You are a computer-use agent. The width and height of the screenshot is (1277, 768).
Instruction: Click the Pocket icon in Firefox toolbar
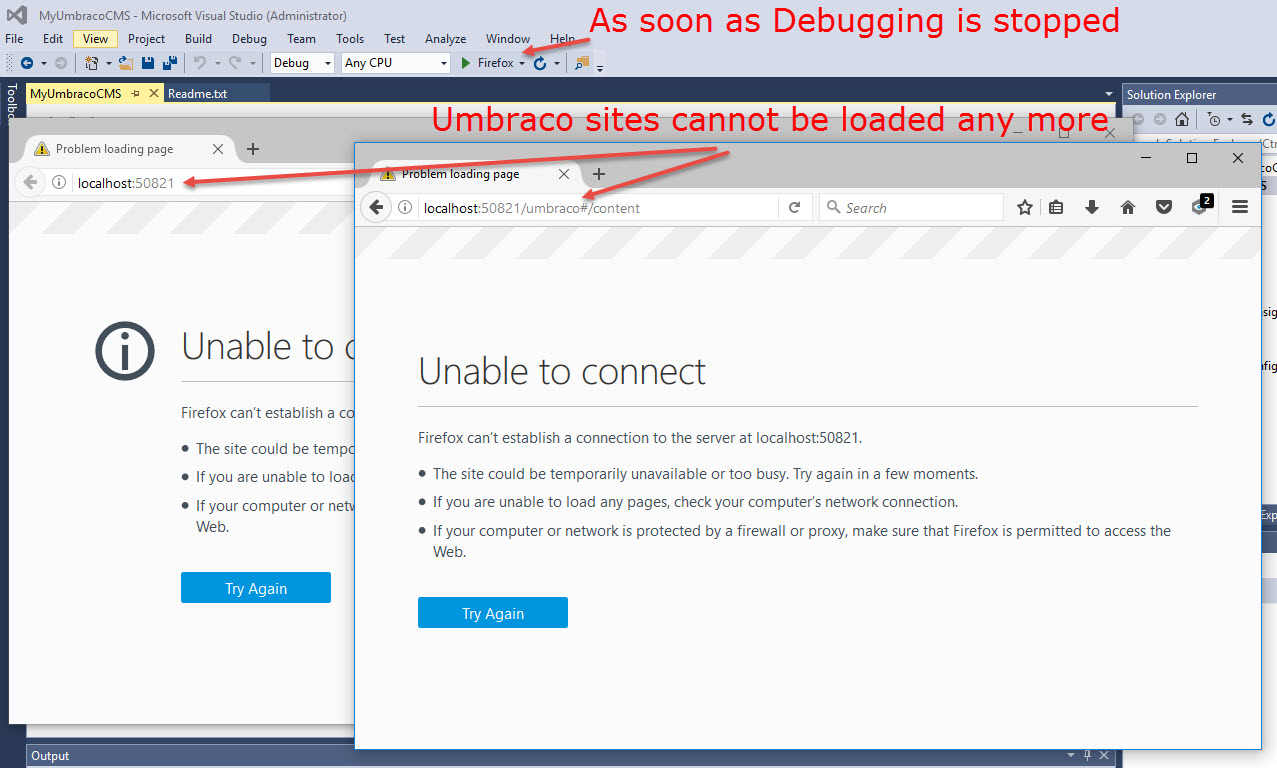[x=1164, y=207]
